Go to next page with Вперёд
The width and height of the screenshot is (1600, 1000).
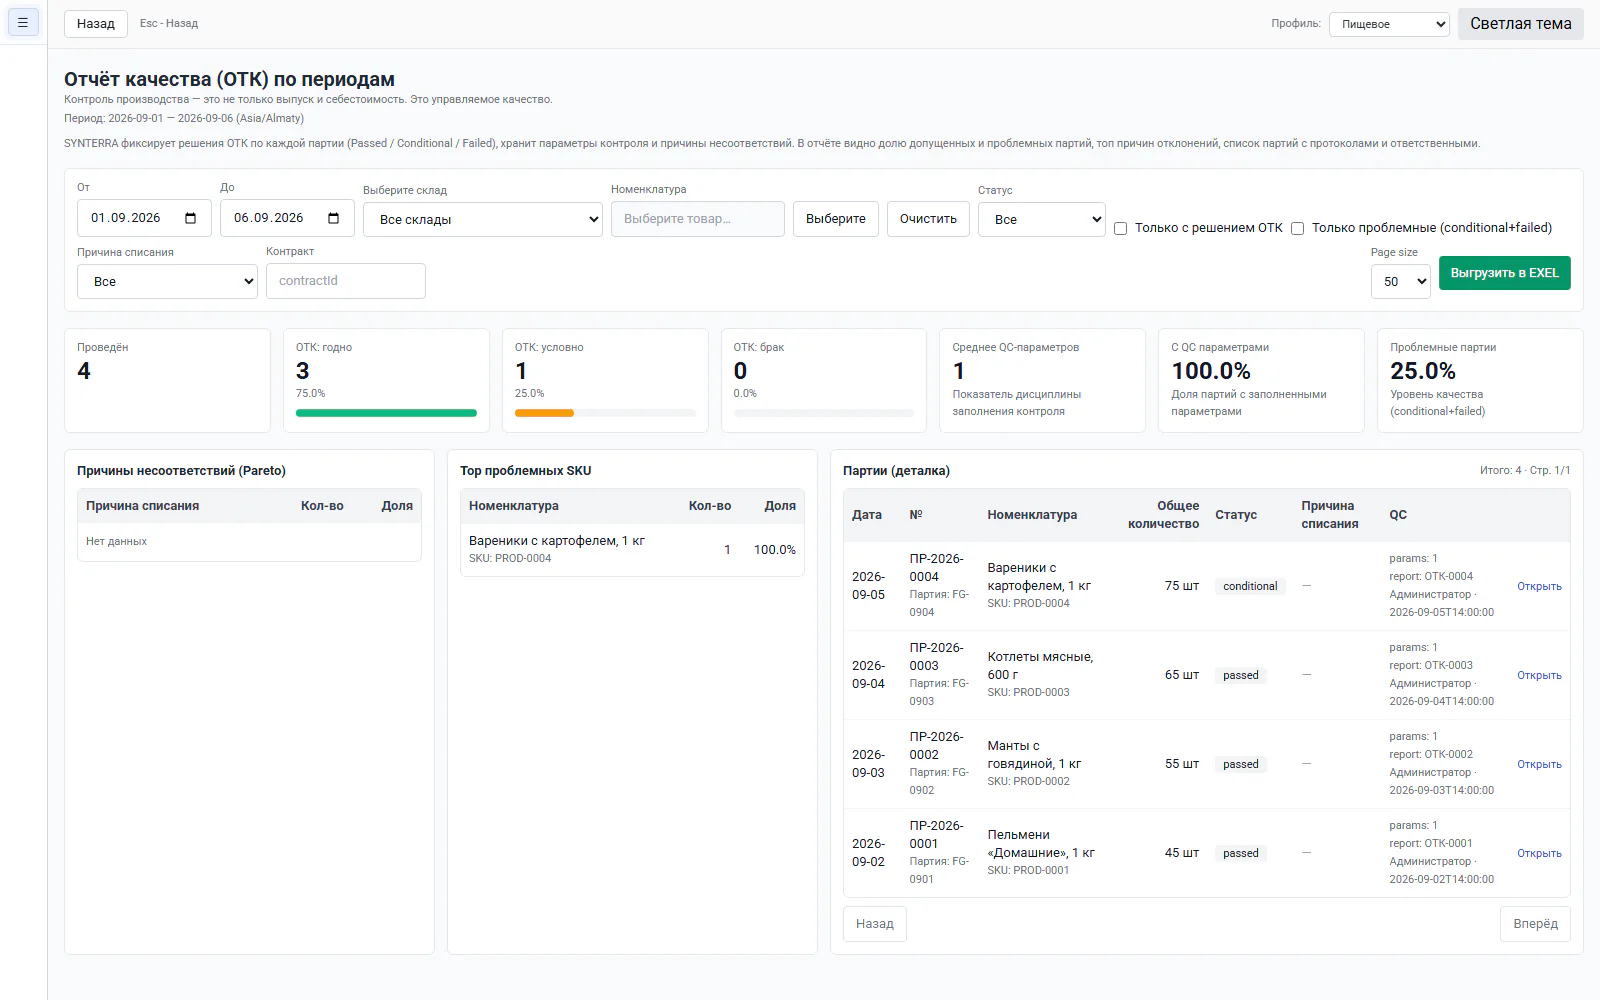[1535, 924]
